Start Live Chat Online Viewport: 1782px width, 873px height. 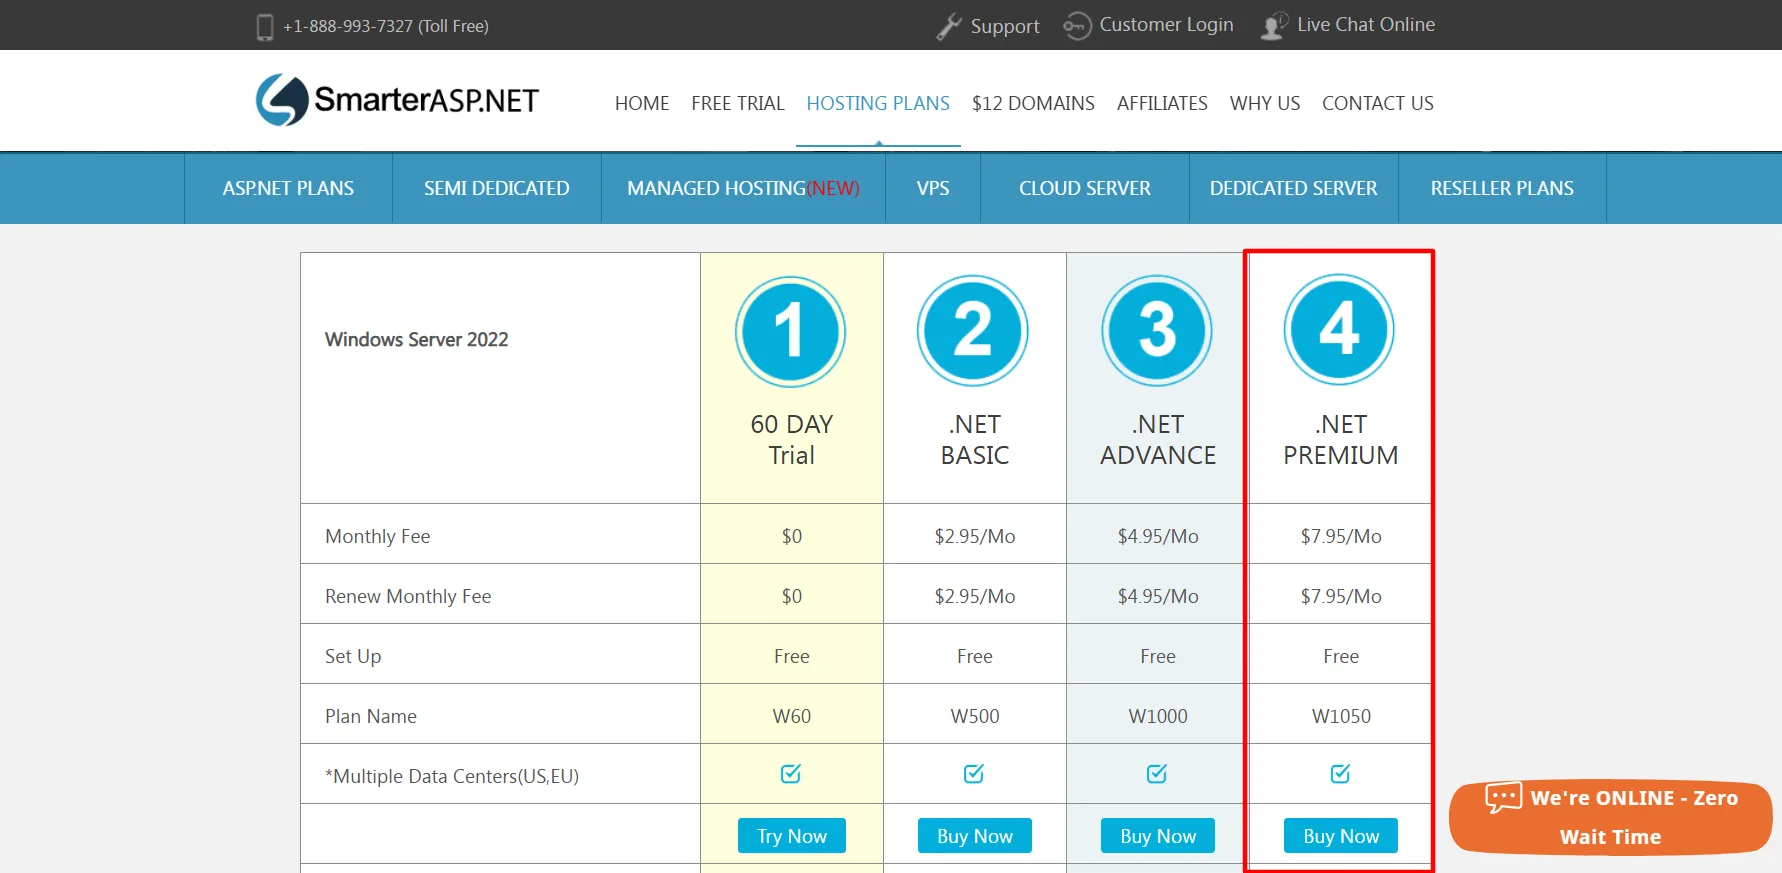(1366, 25)
